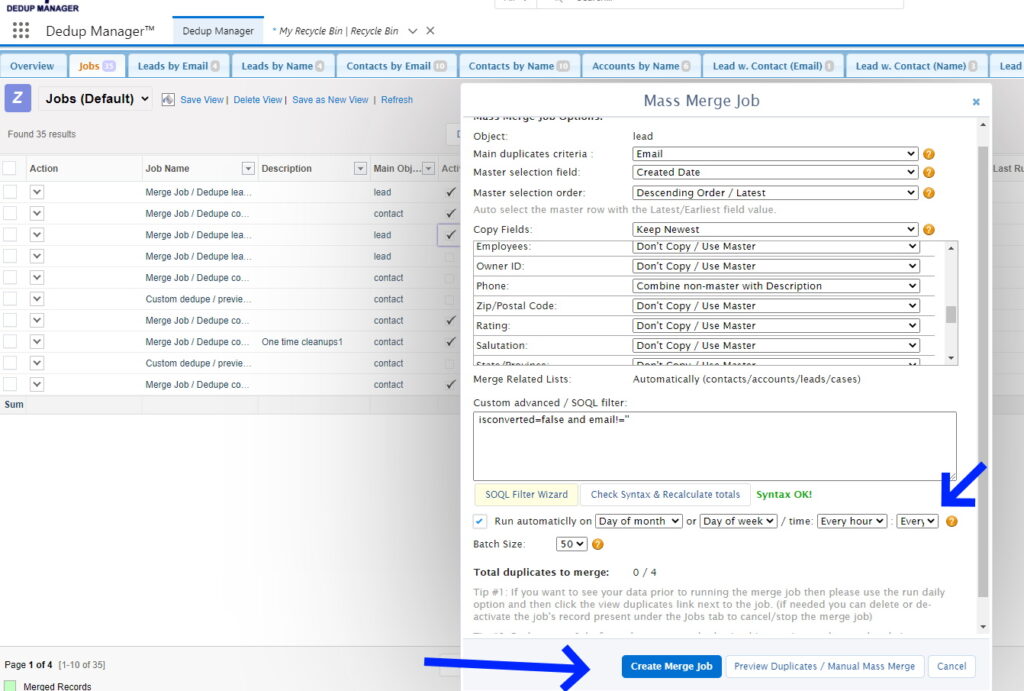Viewport: 1024px width, 691px height.
Task: Click the chart icon beside Save View
Action: pyautogui.click(x=168, y=100)
